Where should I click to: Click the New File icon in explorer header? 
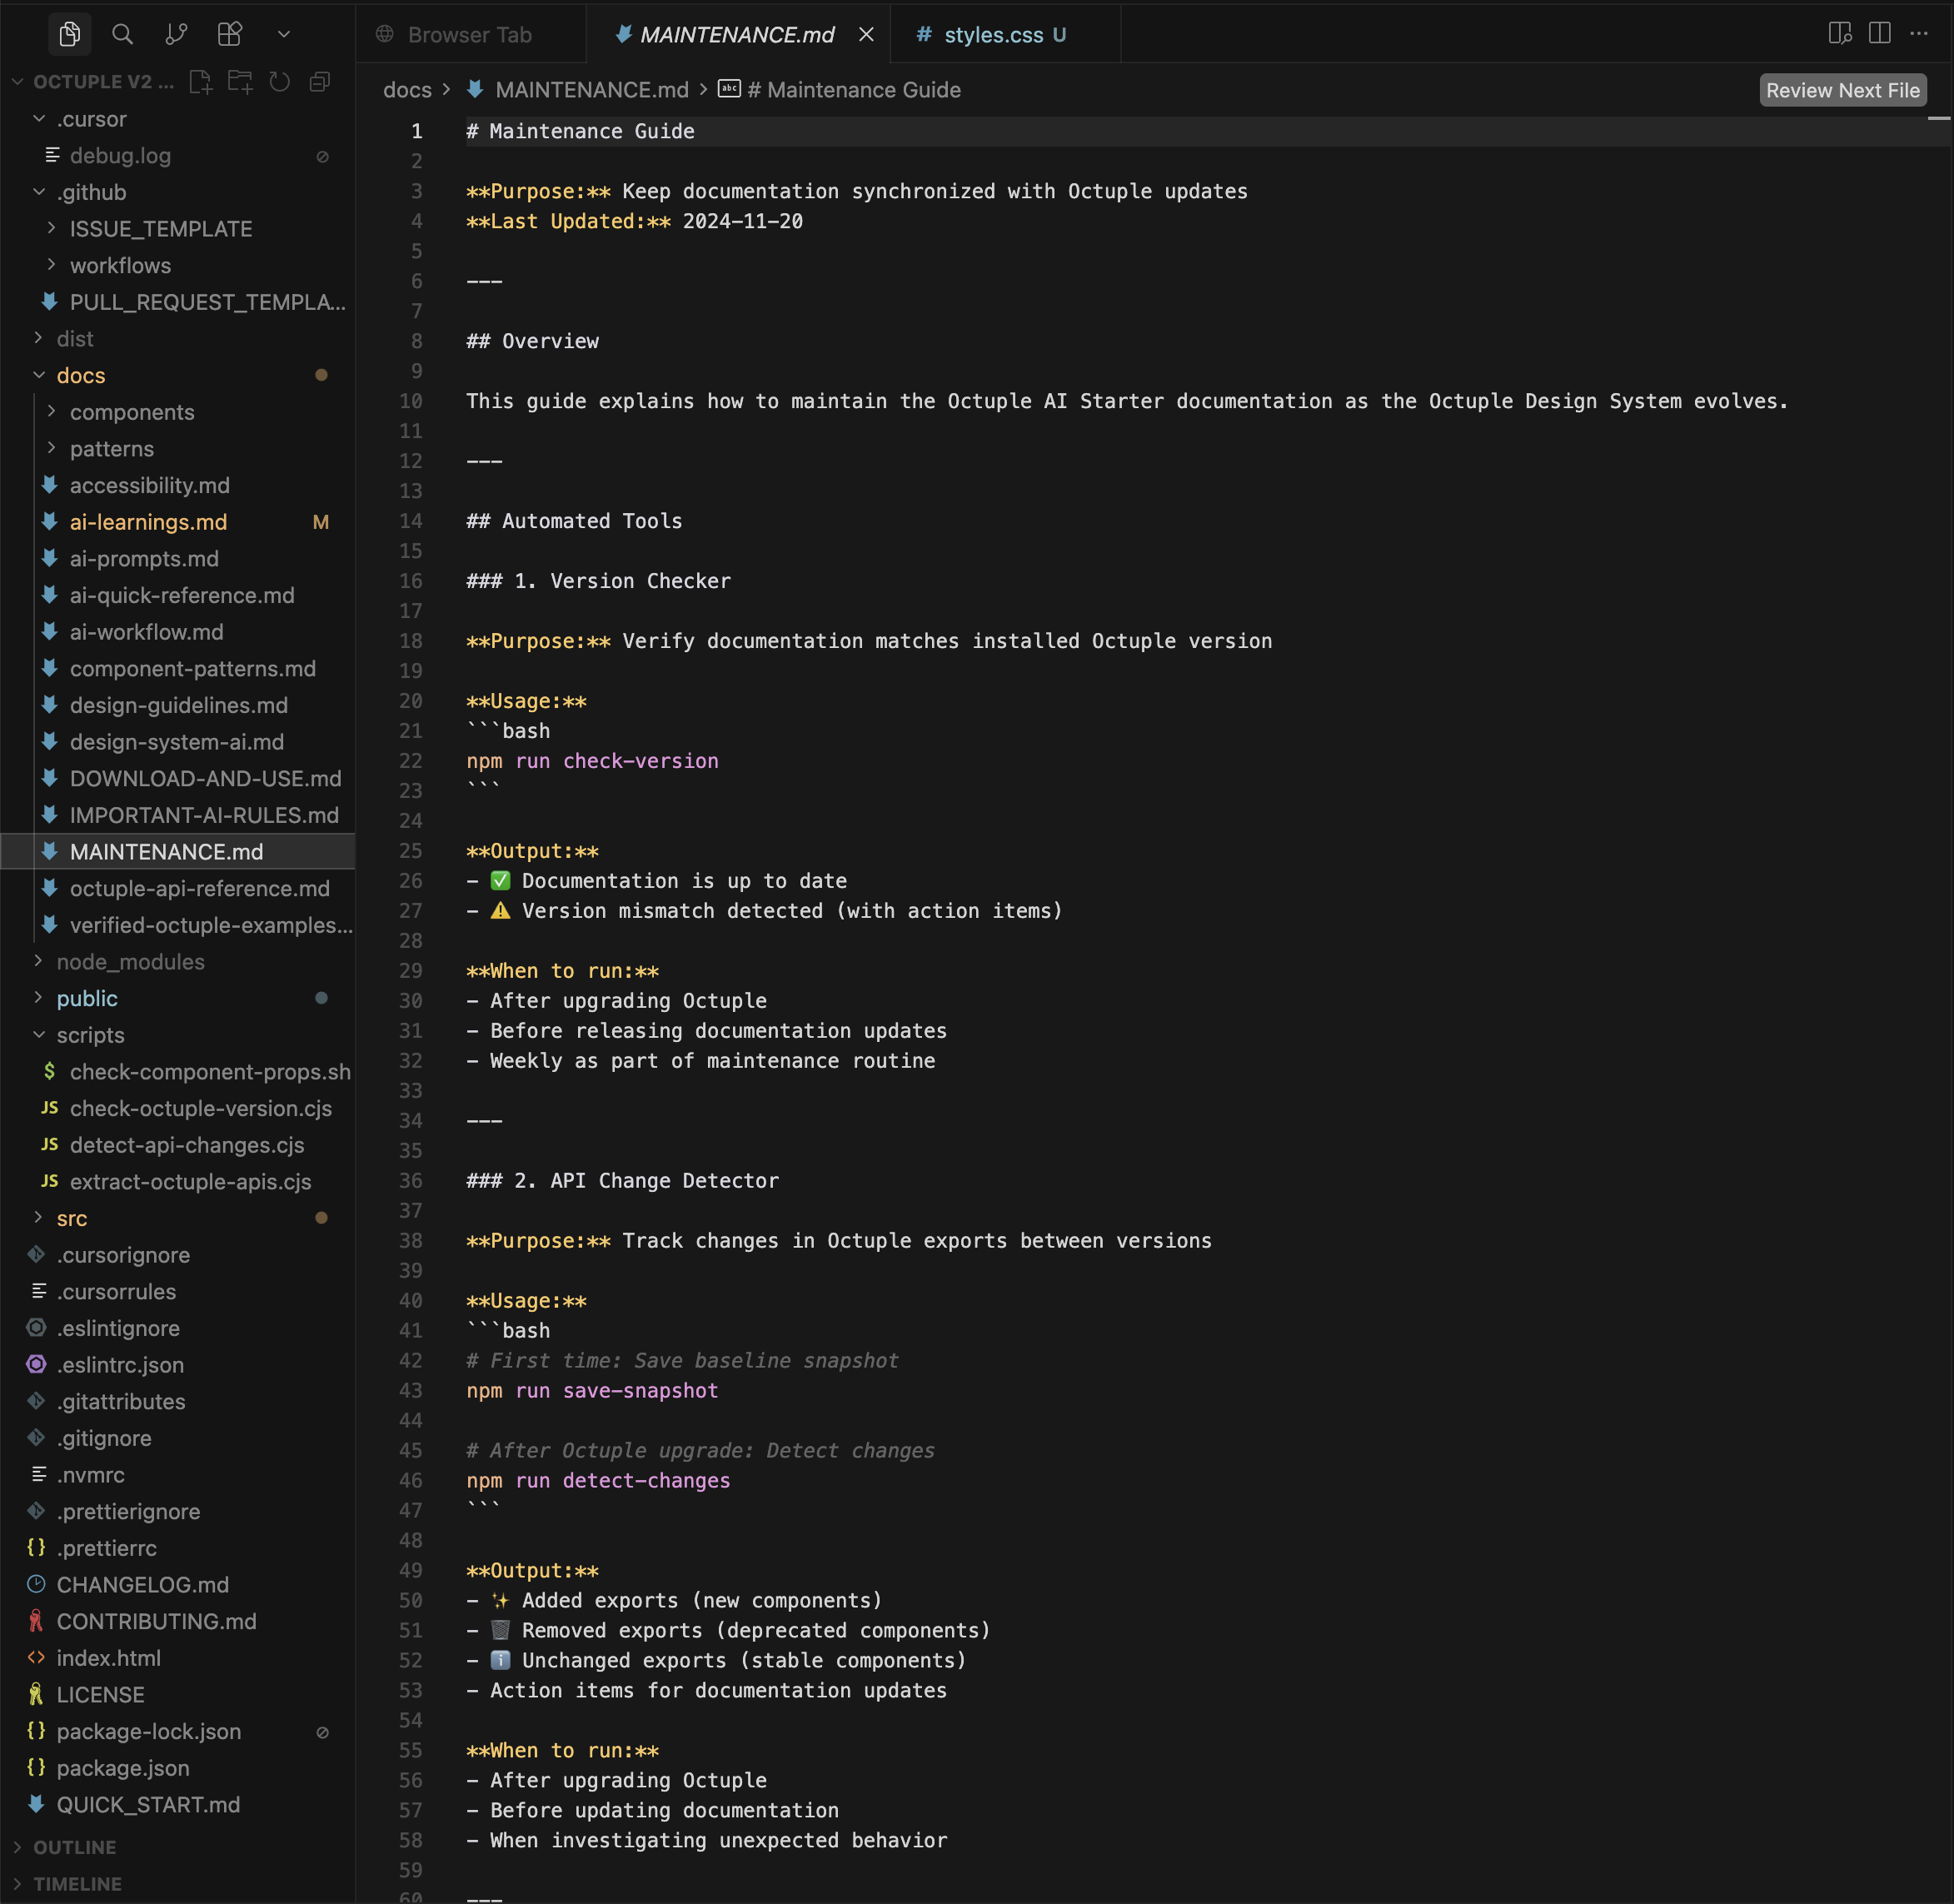[200, 82]
